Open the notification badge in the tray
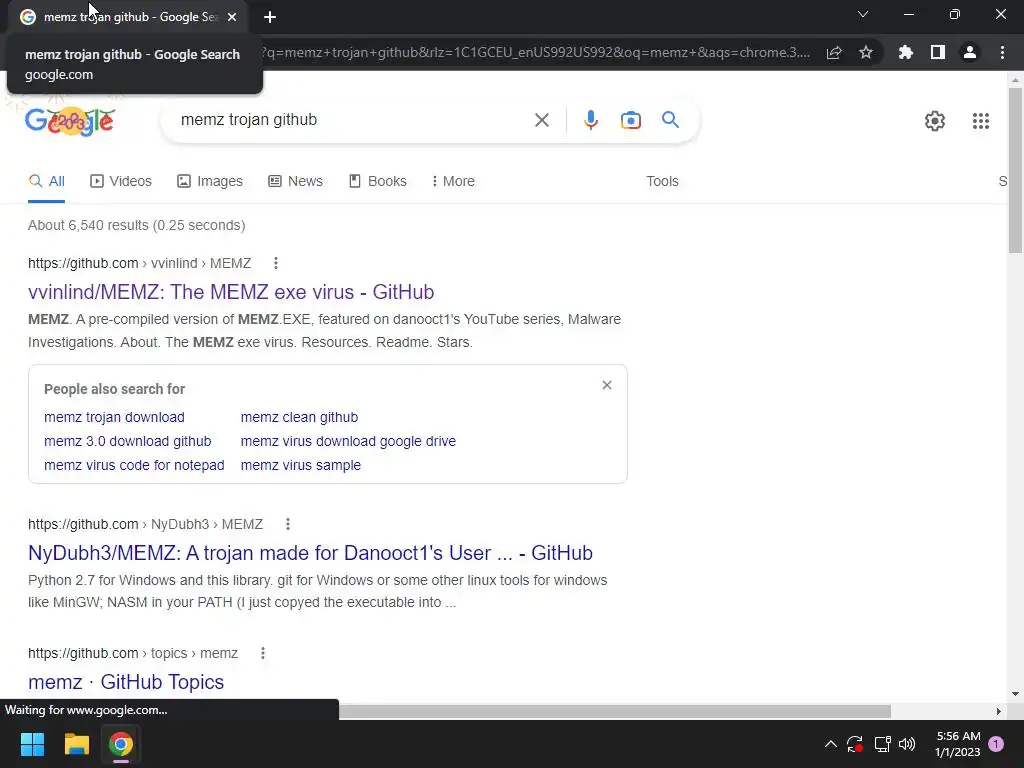 coord(997,744)
